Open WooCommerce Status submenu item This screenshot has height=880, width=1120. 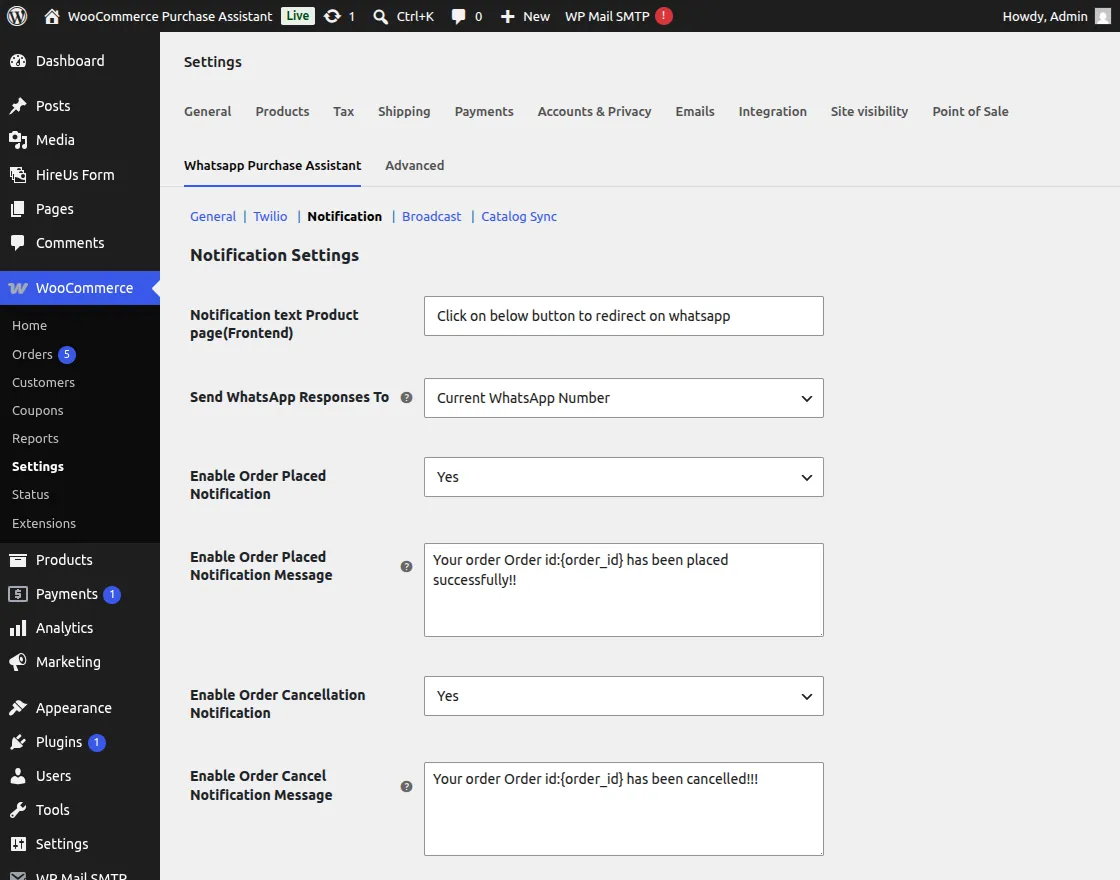pyautogui.click(x=31, y=494)
